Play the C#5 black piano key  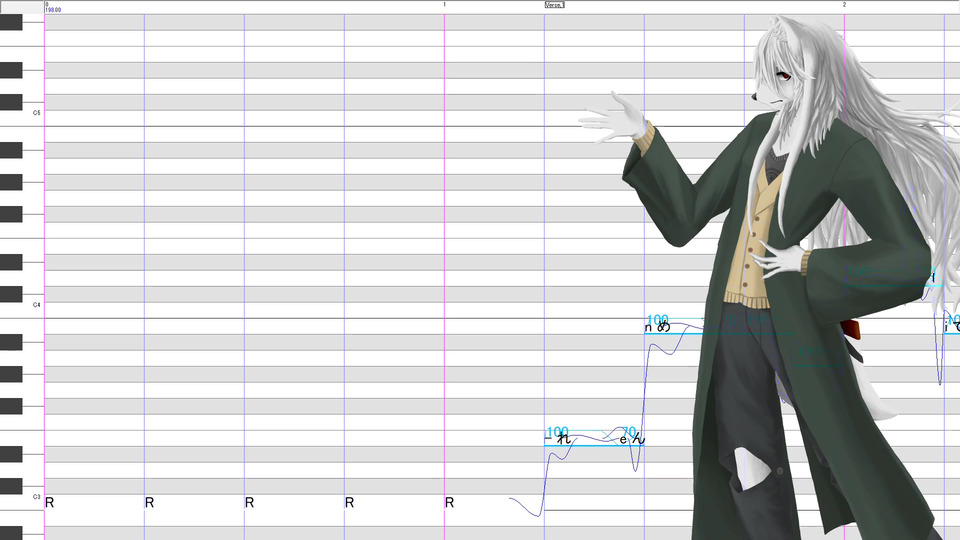click(x=11, y=102)
